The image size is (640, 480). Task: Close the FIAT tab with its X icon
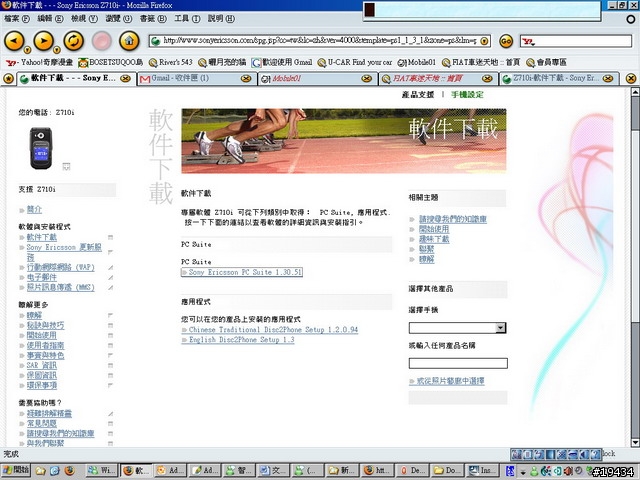pos(487,78)
